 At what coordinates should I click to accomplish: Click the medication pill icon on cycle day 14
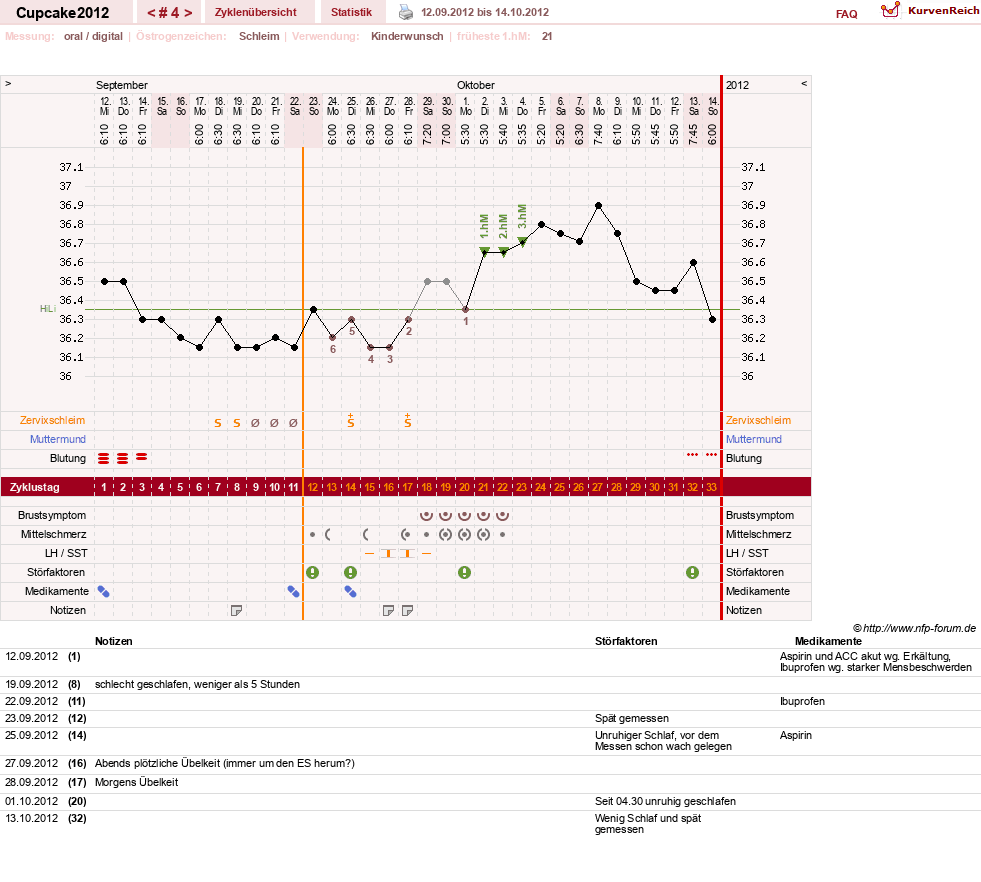[x=350, y=591]
